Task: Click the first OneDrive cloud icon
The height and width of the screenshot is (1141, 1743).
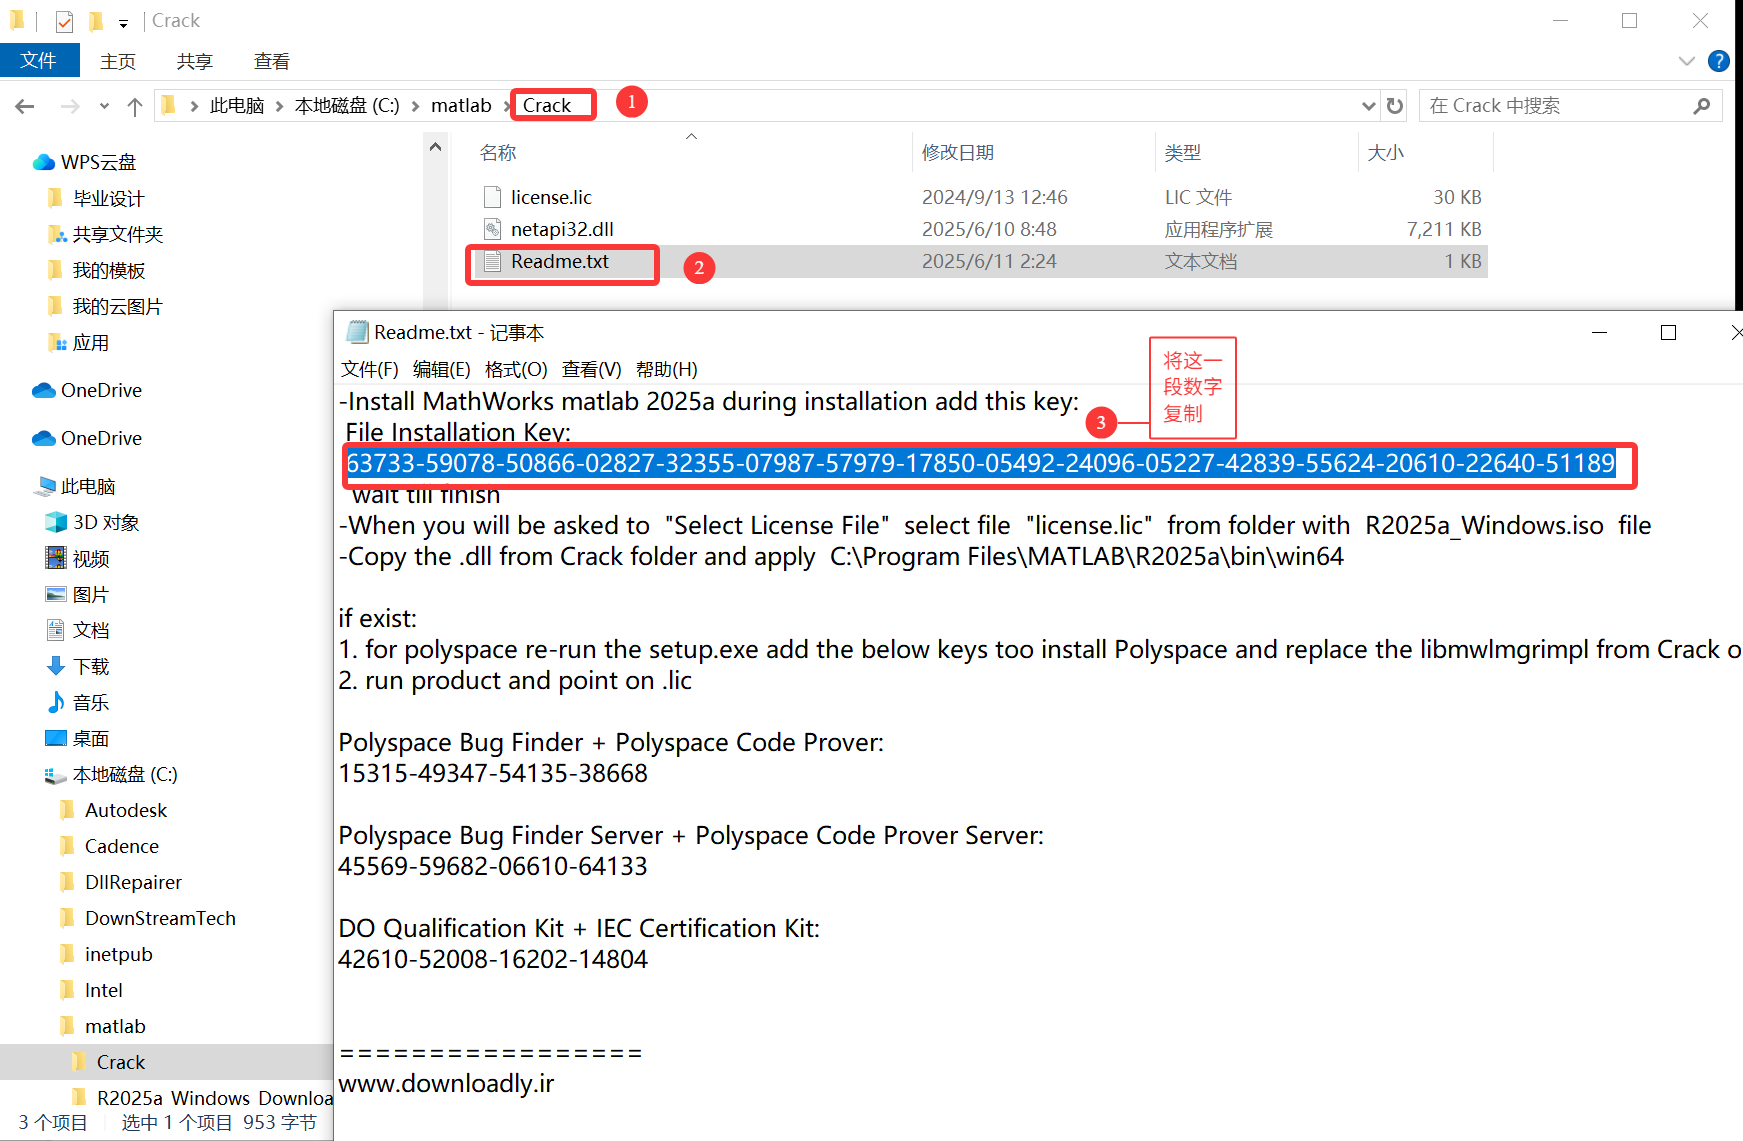Action: (43, 390)
